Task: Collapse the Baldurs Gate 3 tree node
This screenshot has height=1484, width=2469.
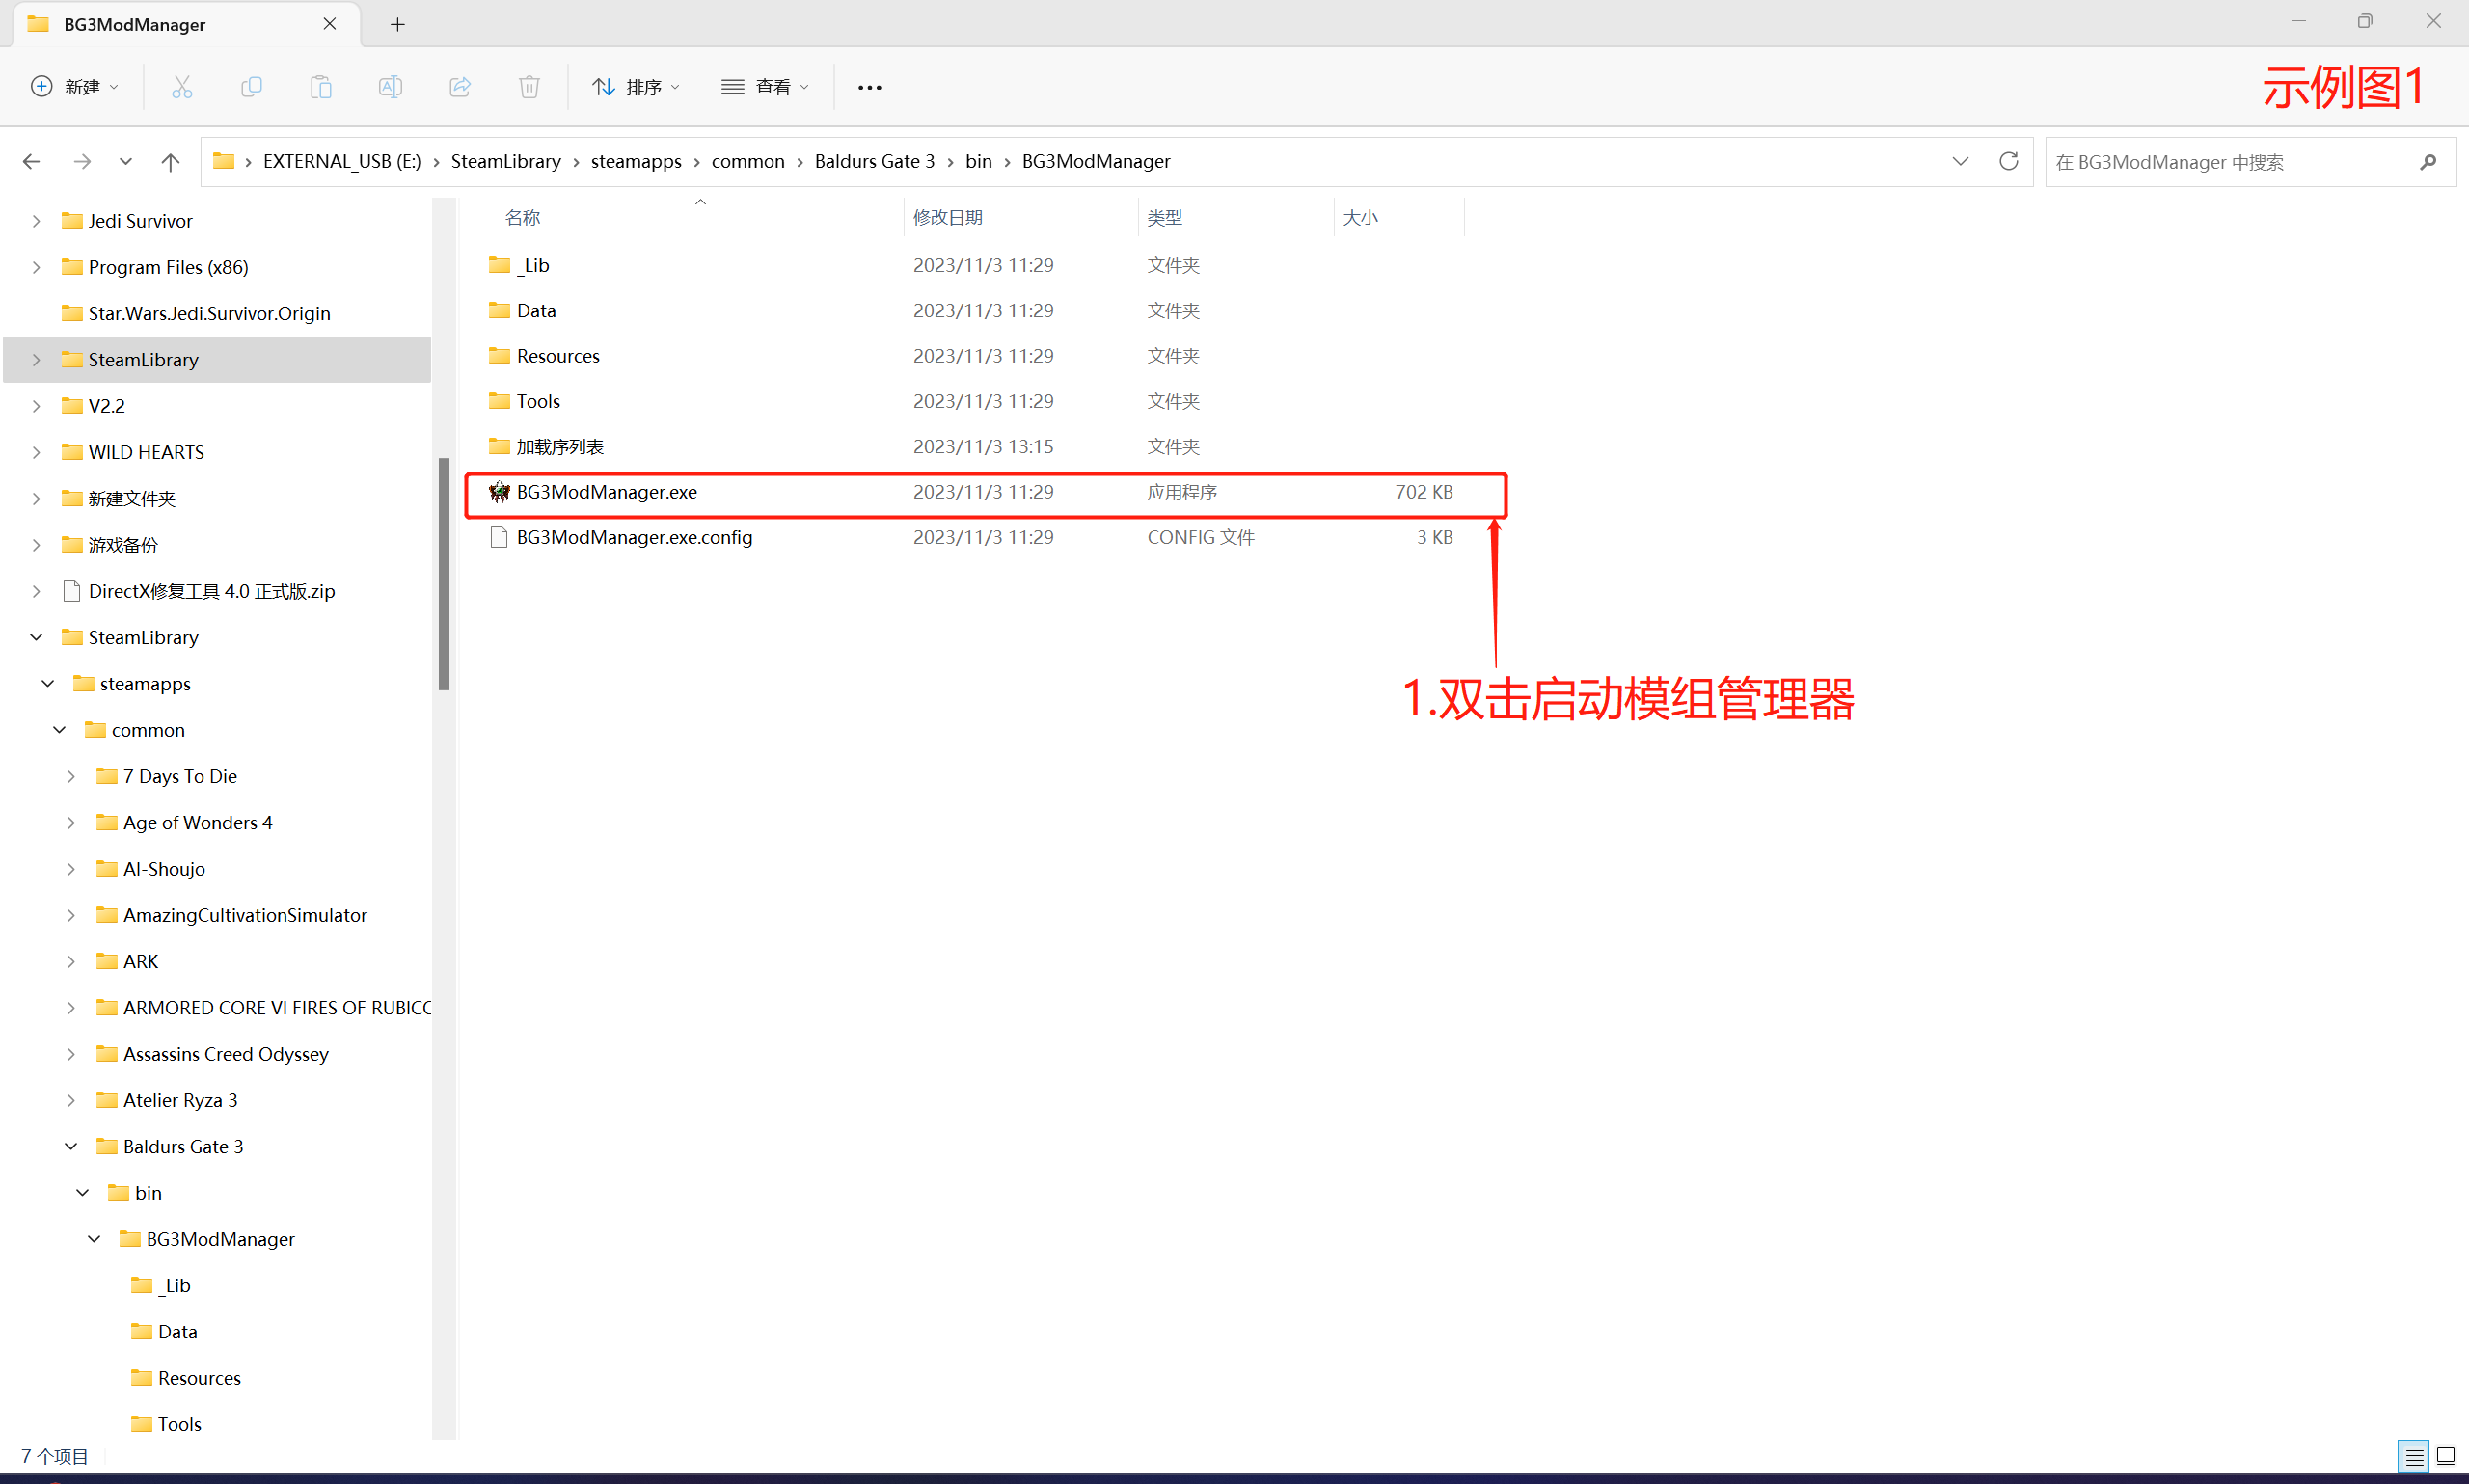Action: 71,1146
